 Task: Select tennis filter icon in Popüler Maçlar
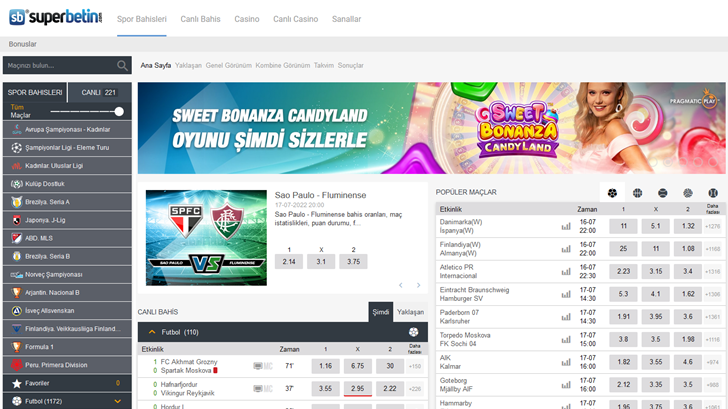[663, 193]
